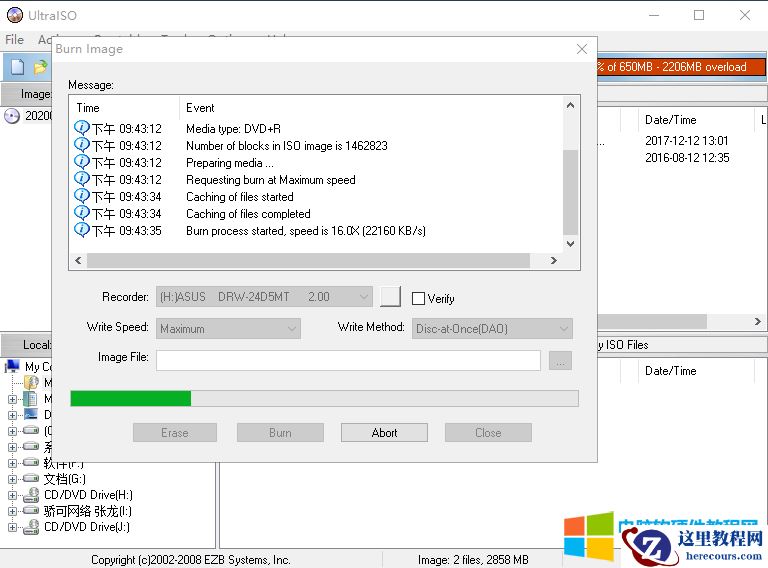The height and width of the screenshot is (568, 768).
Task: Click the drive icon for 骄可网络 张龙(I:)
Action: coord(31,511)
